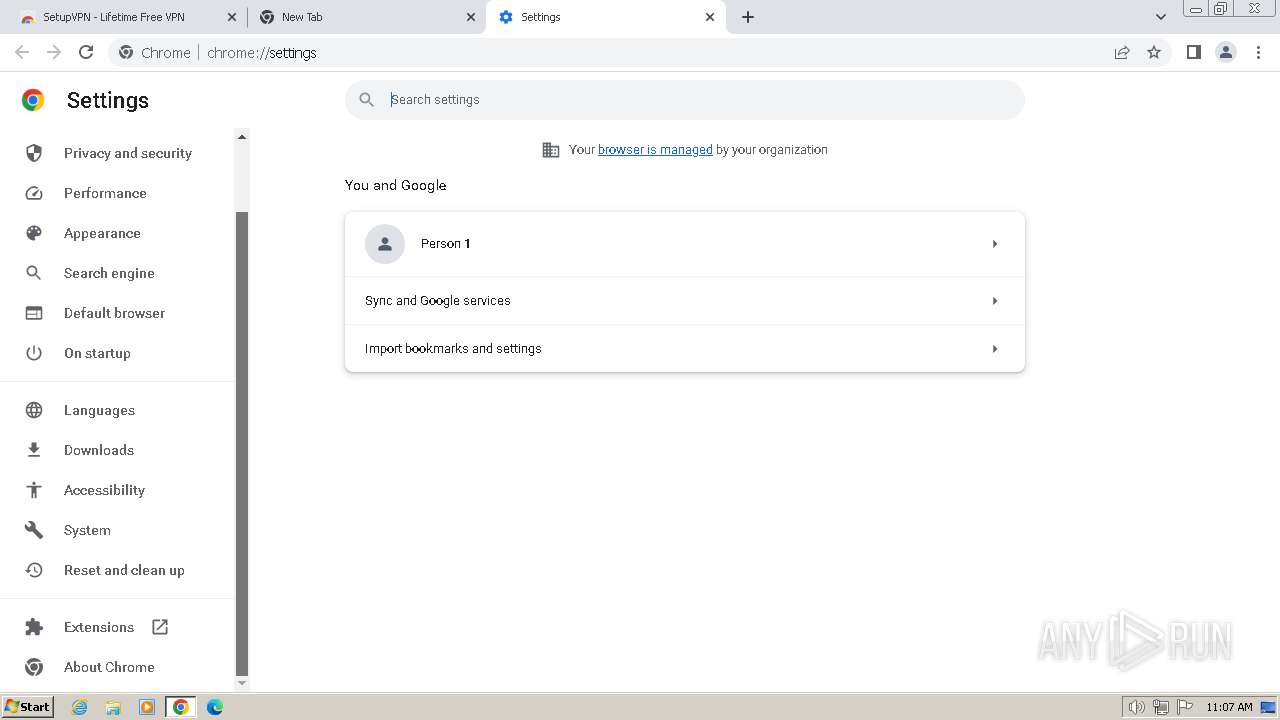
Task: Click the About Chrome logo icon
Action: pos(34,667)
